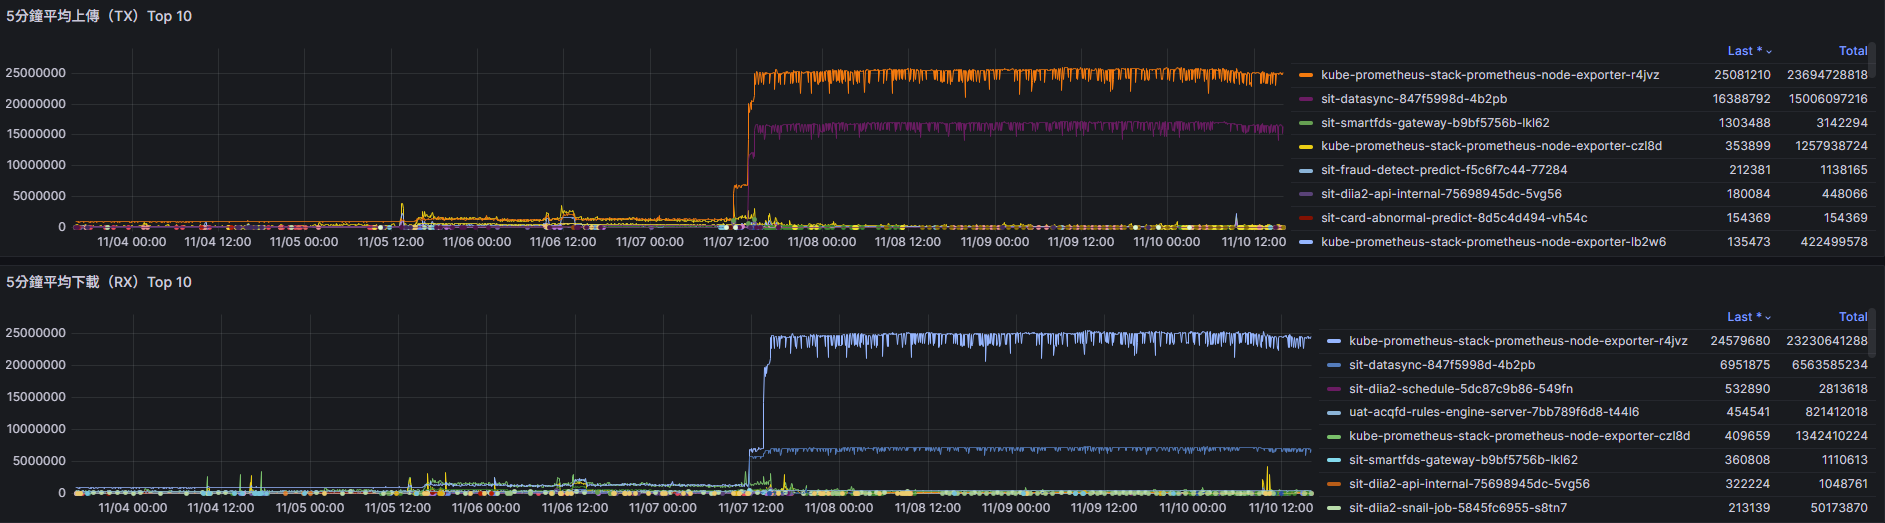
Task: Select node-exporter-r4jvz label in RX legend
Action: [x=1517, y=341]
